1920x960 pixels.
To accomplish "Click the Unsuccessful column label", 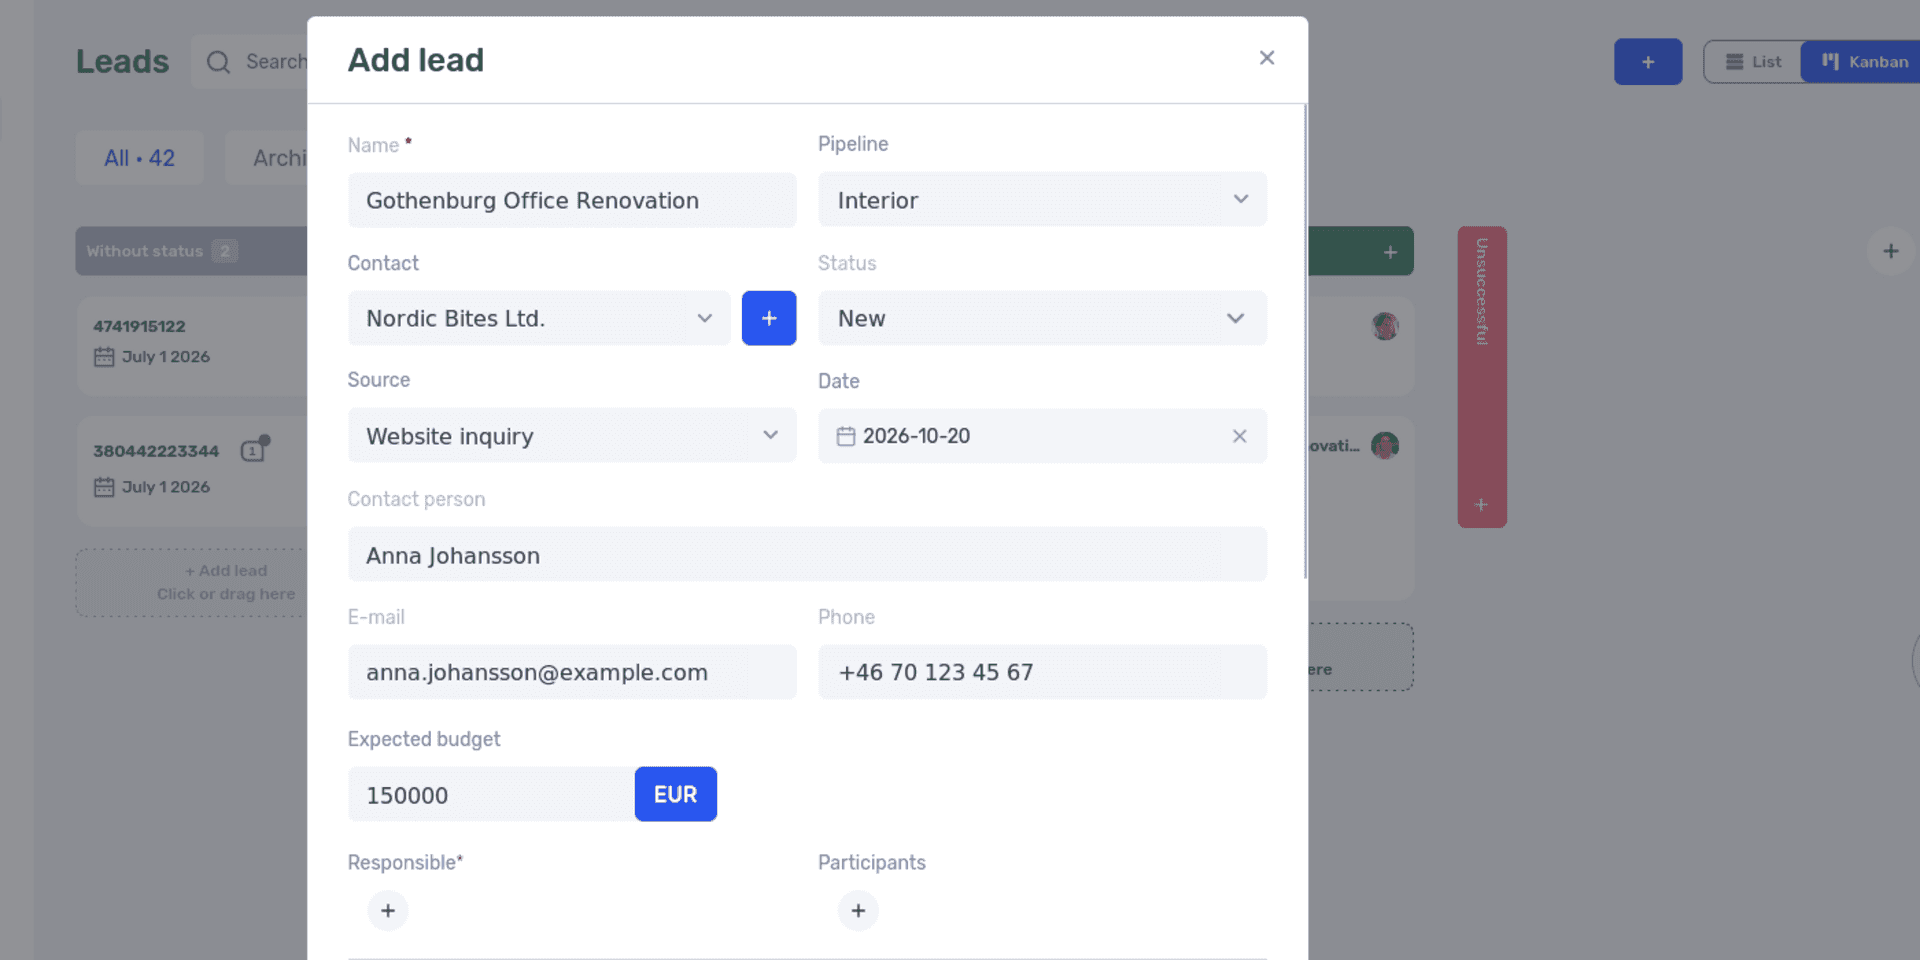I will click(x=1482, y=291).
